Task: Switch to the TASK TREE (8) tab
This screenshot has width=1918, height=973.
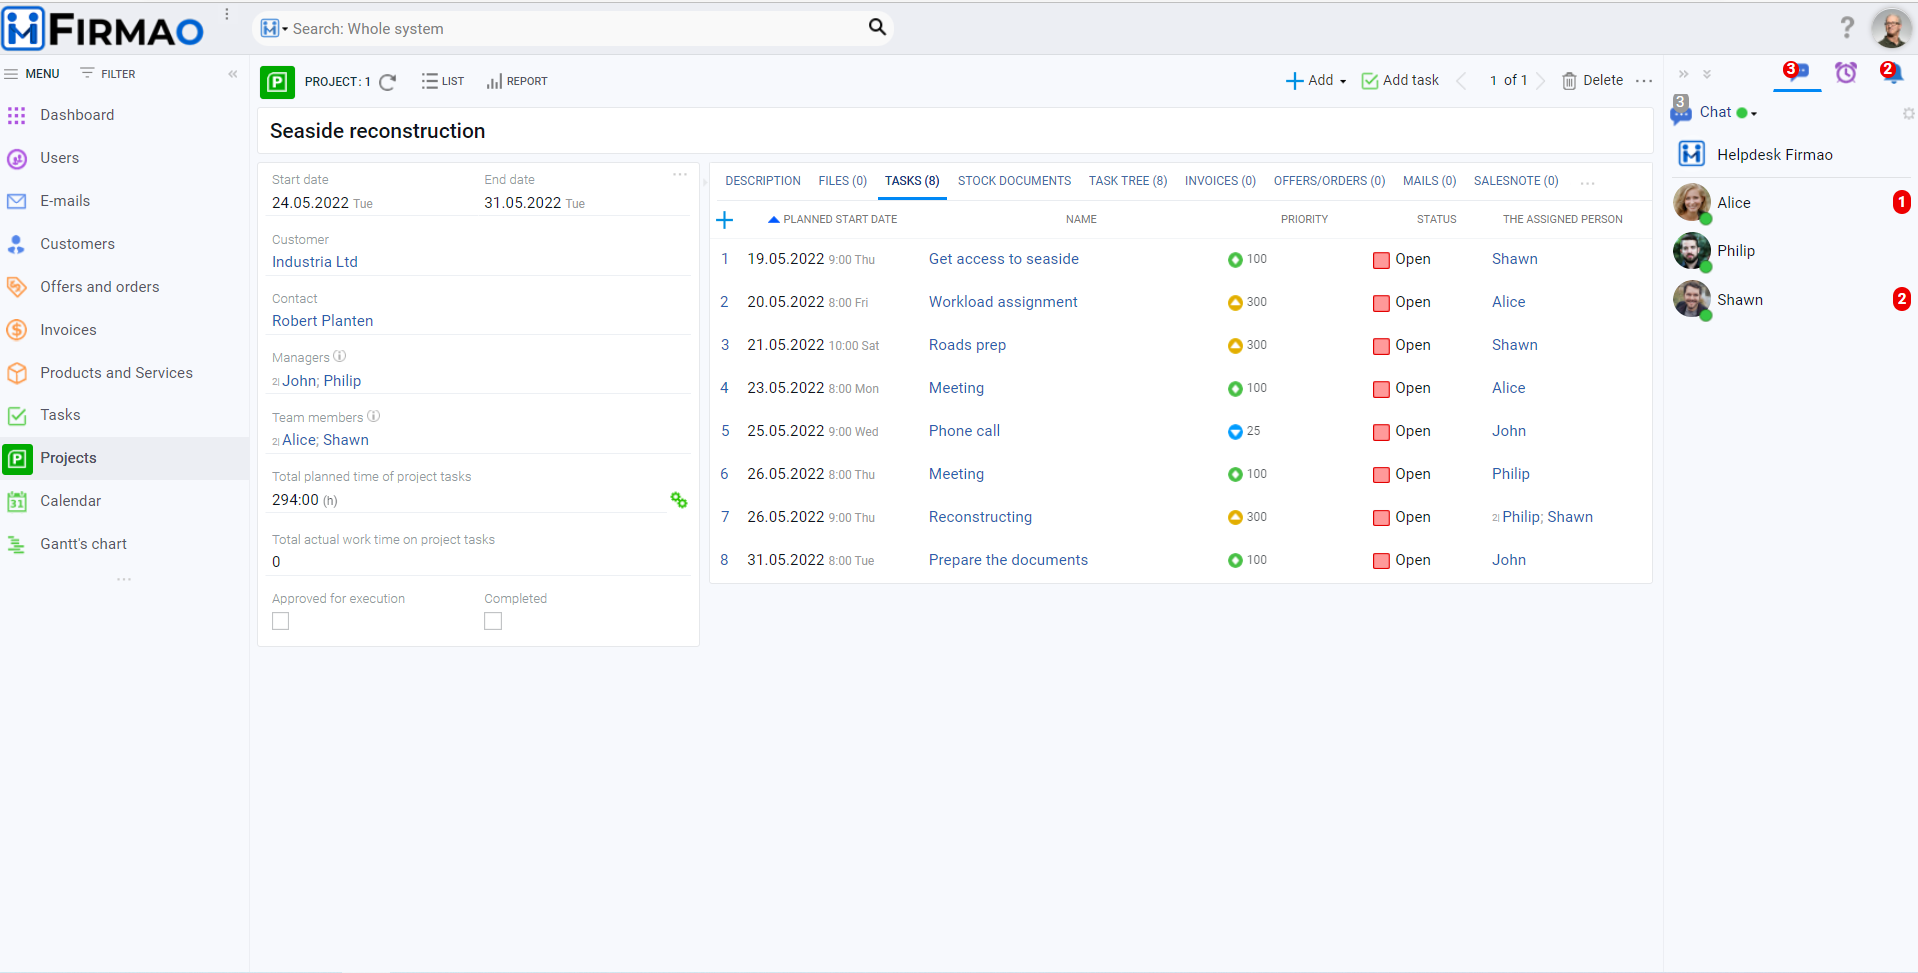Action: [1127, 181]
